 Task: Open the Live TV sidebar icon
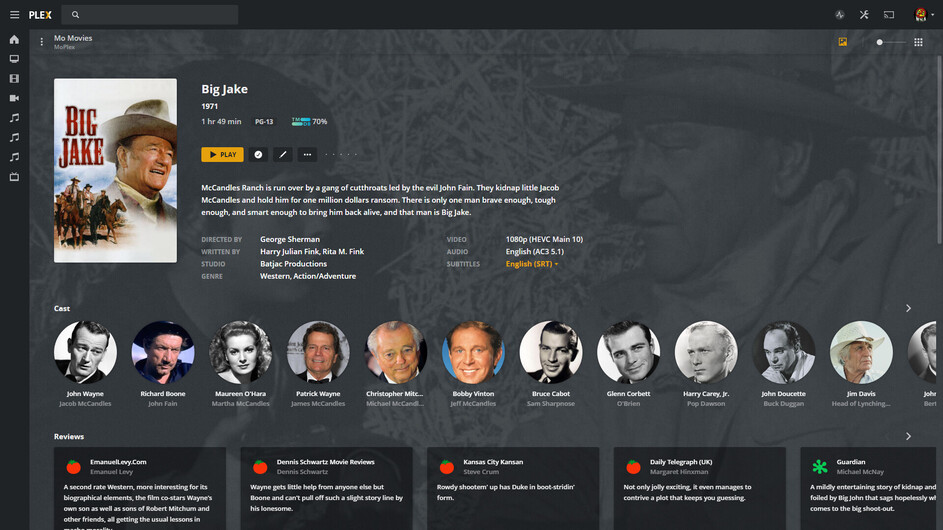(x=14, y=177)
